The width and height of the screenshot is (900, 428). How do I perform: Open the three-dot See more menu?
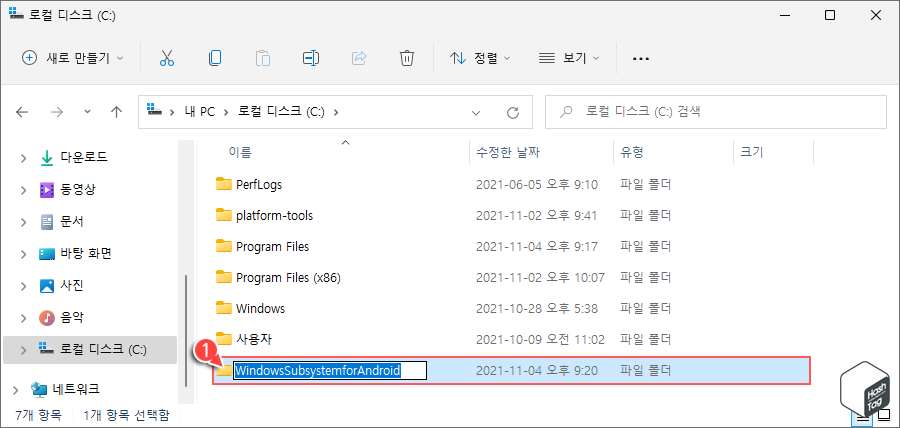(x=640, y=59)
